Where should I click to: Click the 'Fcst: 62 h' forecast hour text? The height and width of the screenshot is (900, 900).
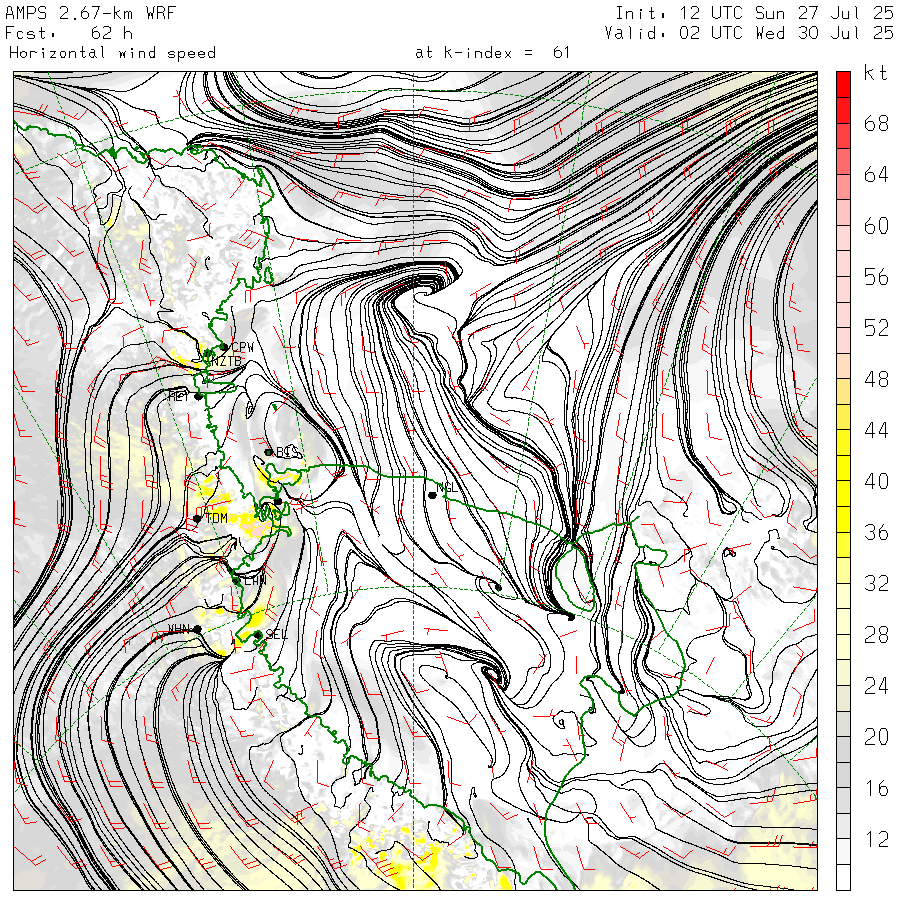tap(69, 33)
